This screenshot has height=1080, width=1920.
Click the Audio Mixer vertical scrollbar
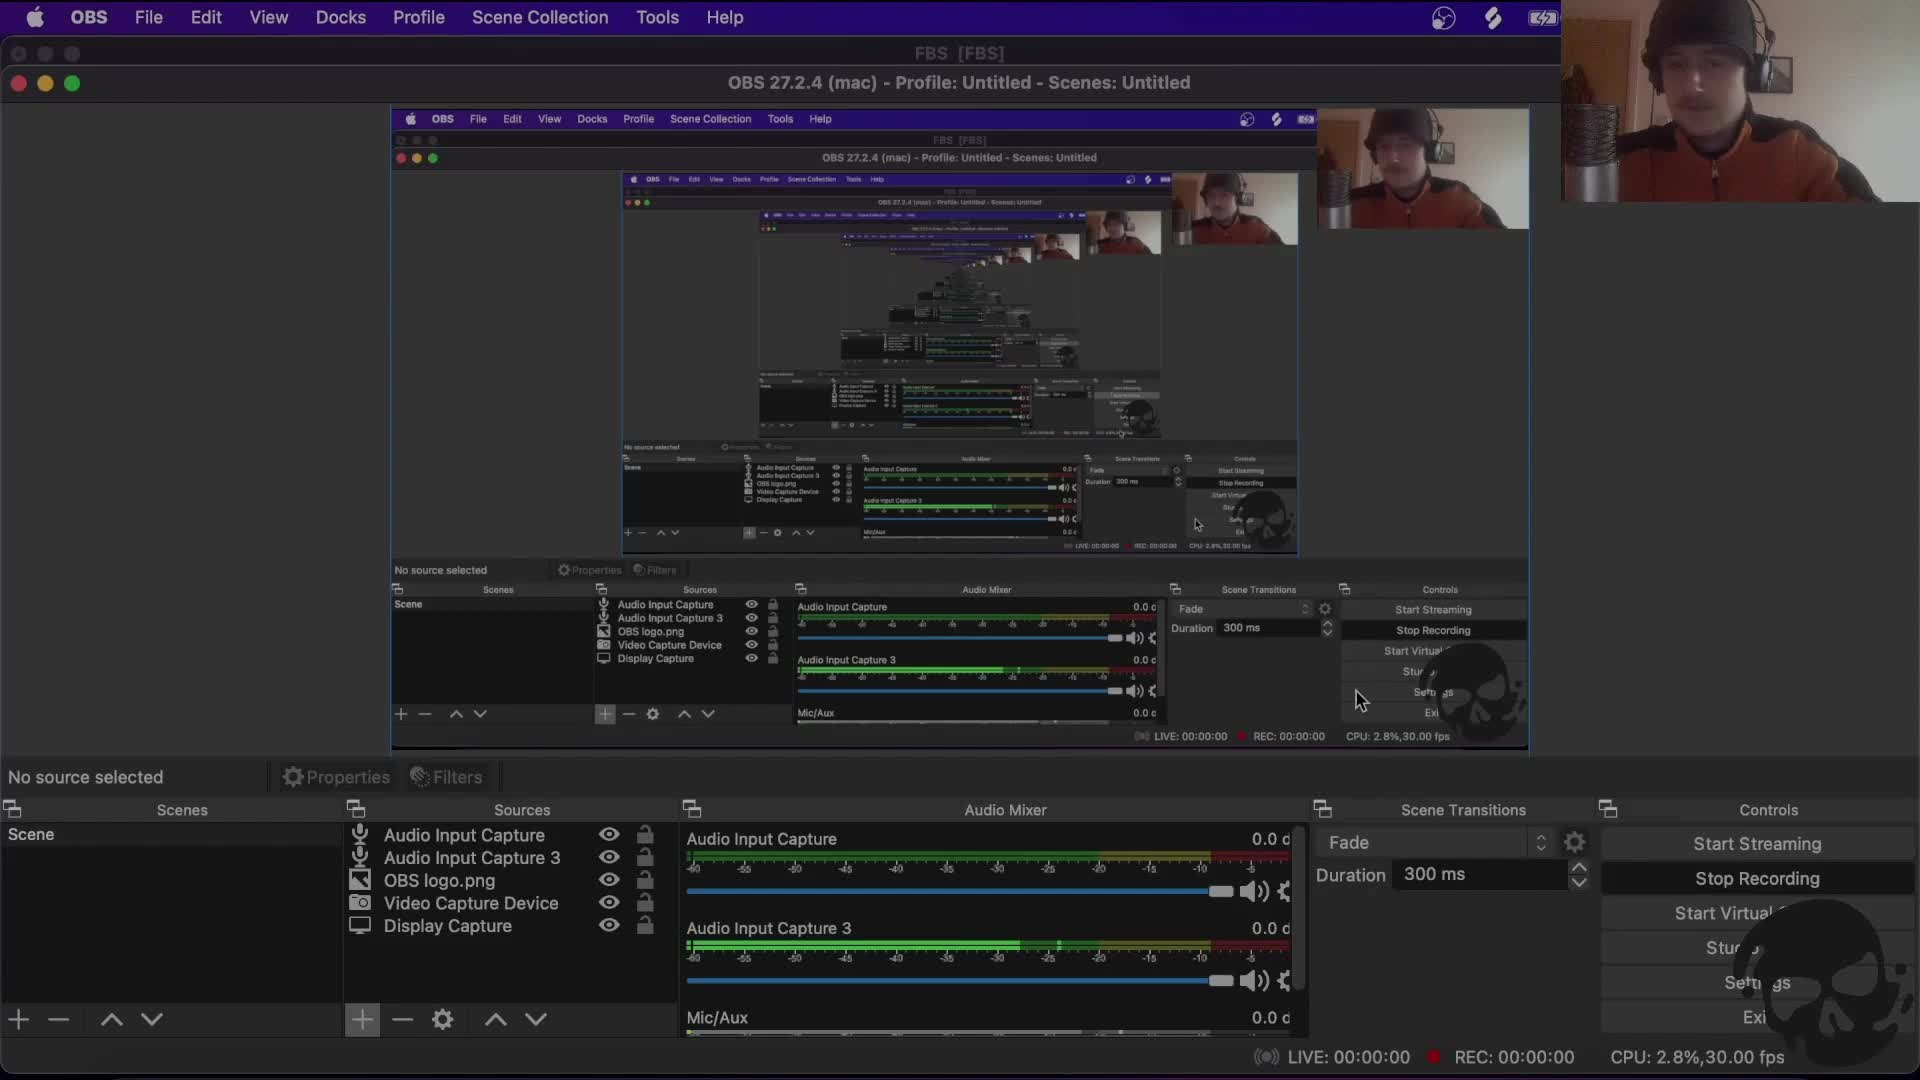pos(1299,908)
